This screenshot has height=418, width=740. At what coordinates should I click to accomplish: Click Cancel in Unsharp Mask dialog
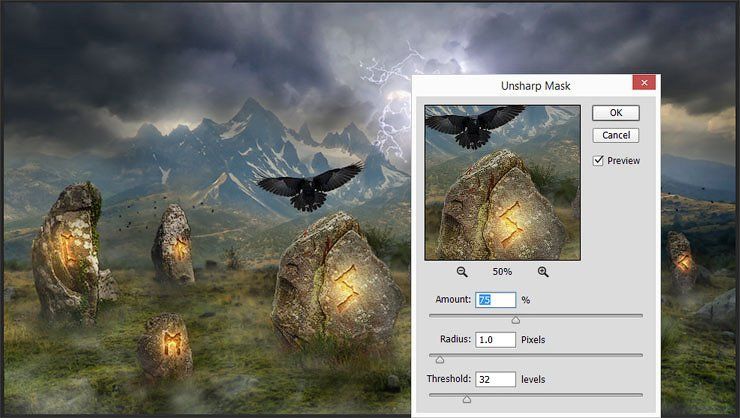click(616, 135)
